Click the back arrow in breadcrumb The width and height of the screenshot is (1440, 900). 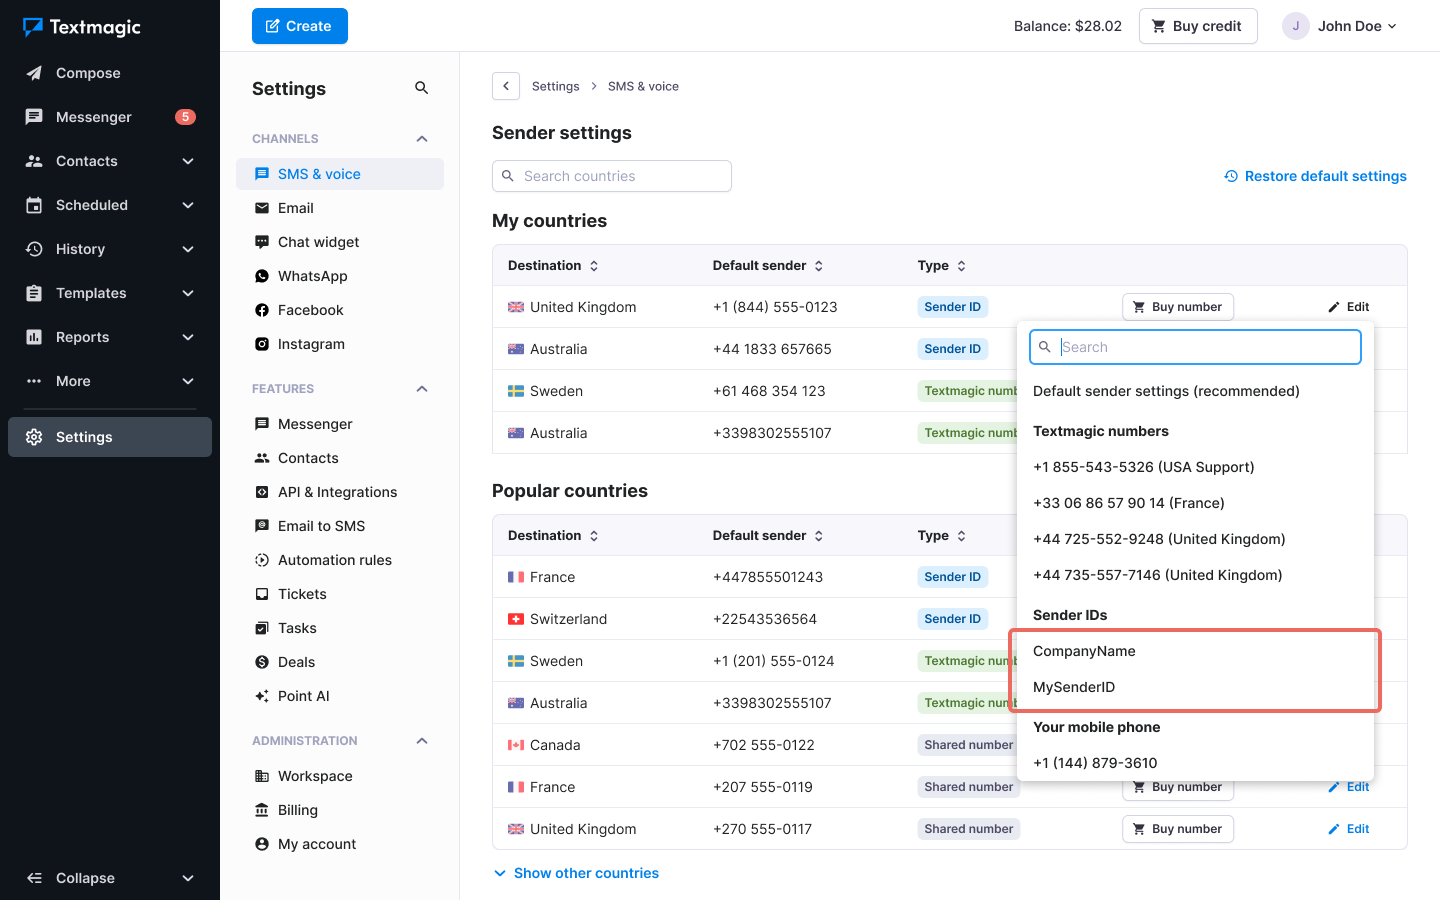coord(506,86)
